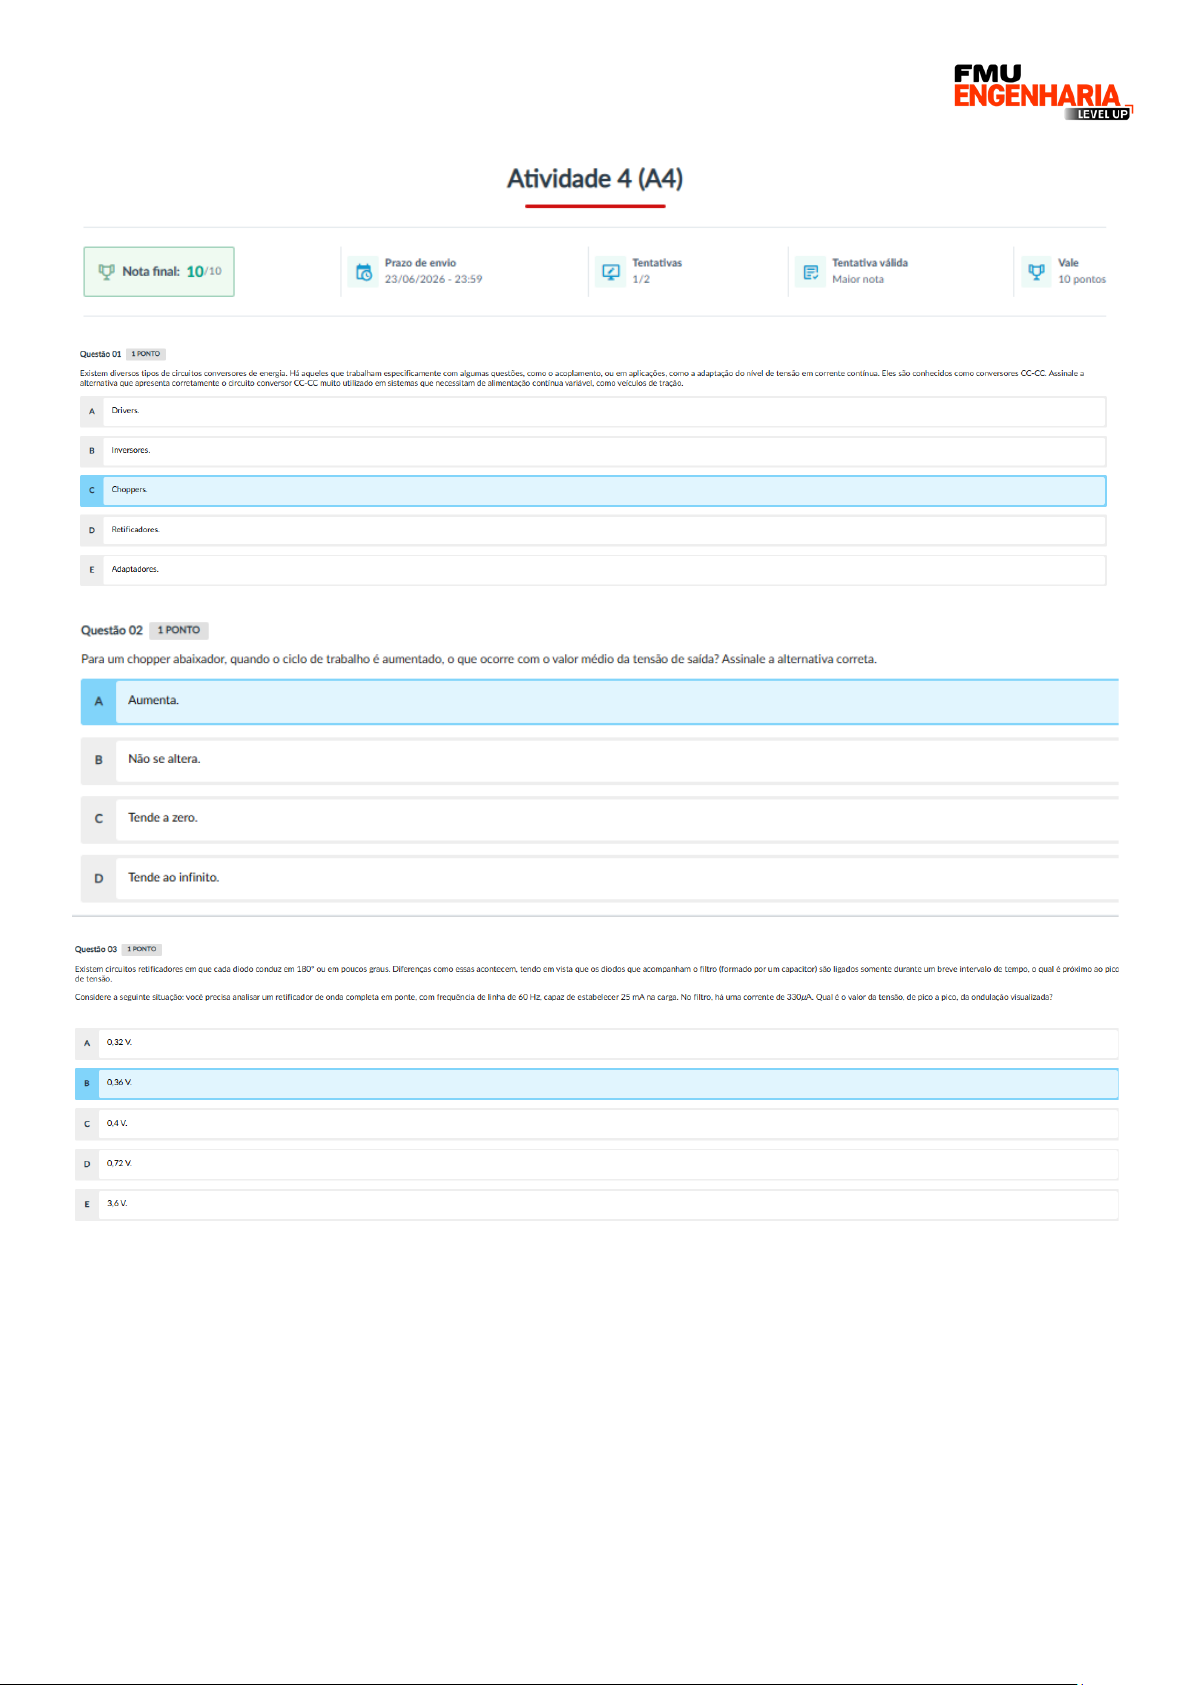Click the 1 PONTO badge of Questão 01
This screenshot has height=1685, width=1192.
(146, 354)
